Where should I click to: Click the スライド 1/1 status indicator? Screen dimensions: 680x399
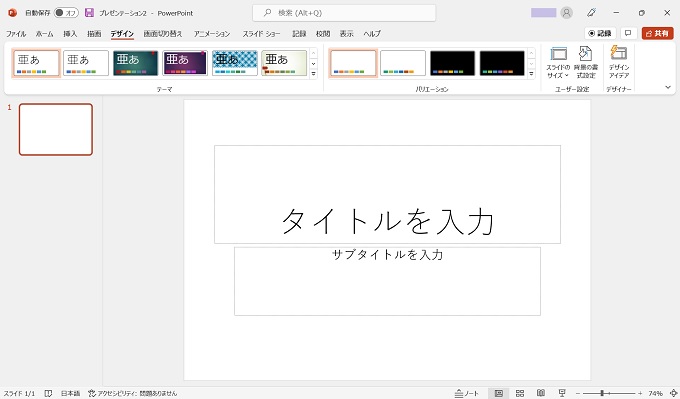click(19, 393)
